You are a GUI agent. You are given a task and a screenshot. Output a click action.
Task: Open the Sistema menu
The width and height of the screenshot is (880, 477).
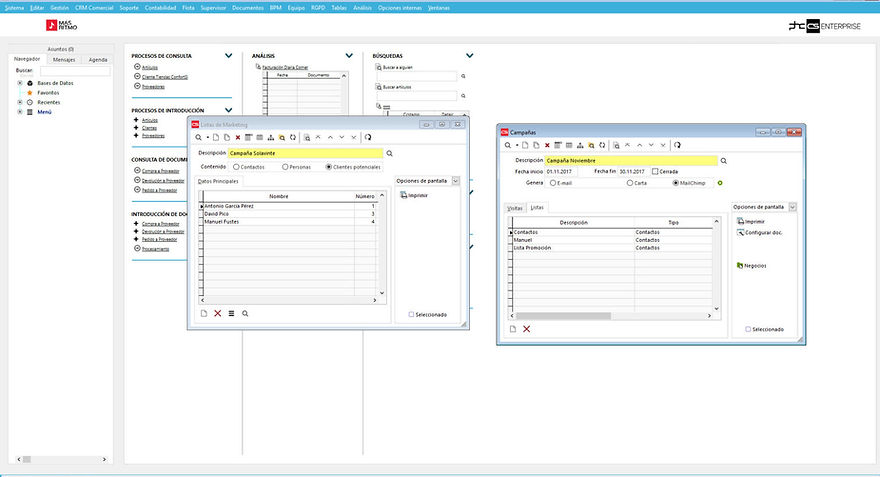(x=15, y=8)
